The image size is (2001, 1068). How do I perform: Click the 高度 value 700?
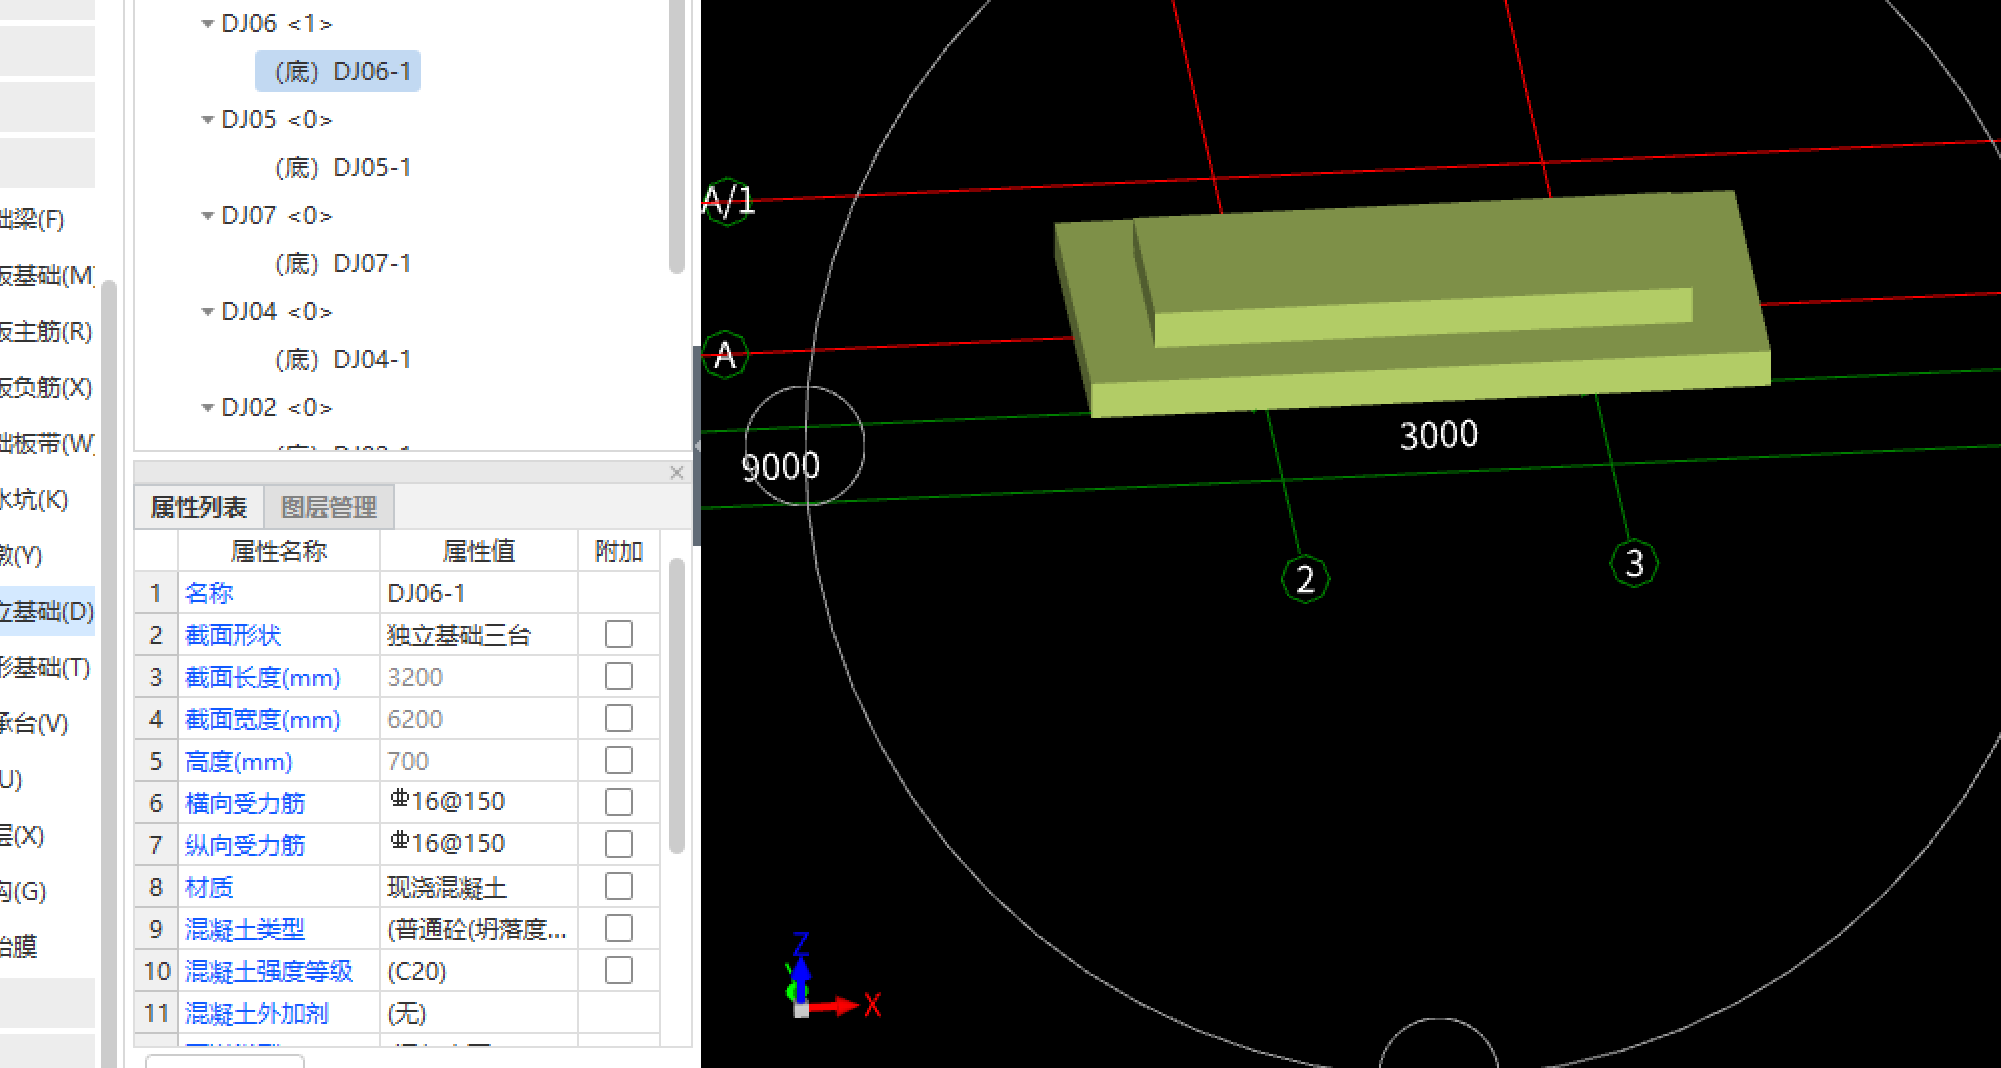(478, 761)
